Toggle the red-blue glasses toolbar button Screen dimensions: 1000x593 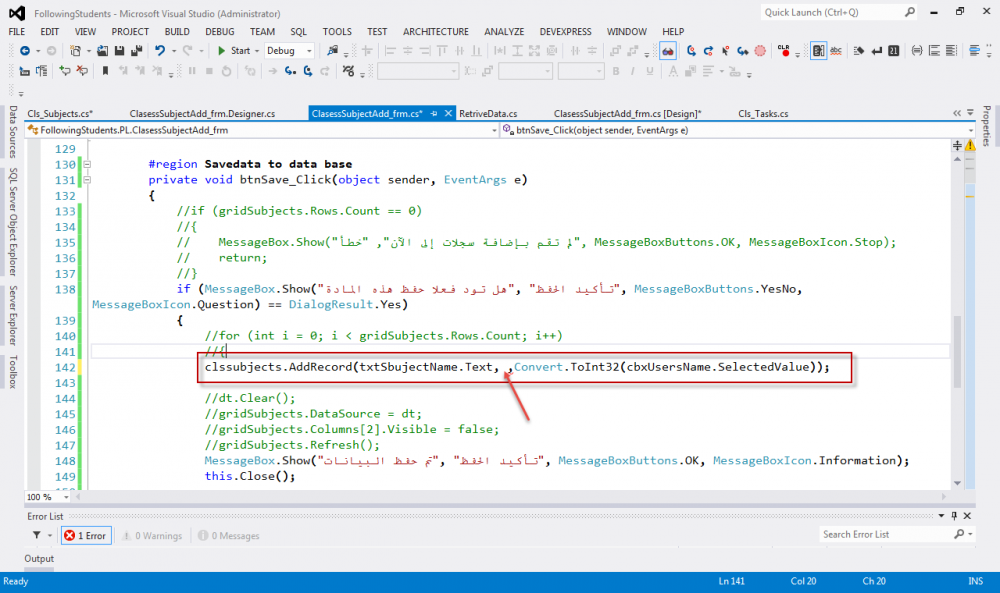click(x=668, y=51)
